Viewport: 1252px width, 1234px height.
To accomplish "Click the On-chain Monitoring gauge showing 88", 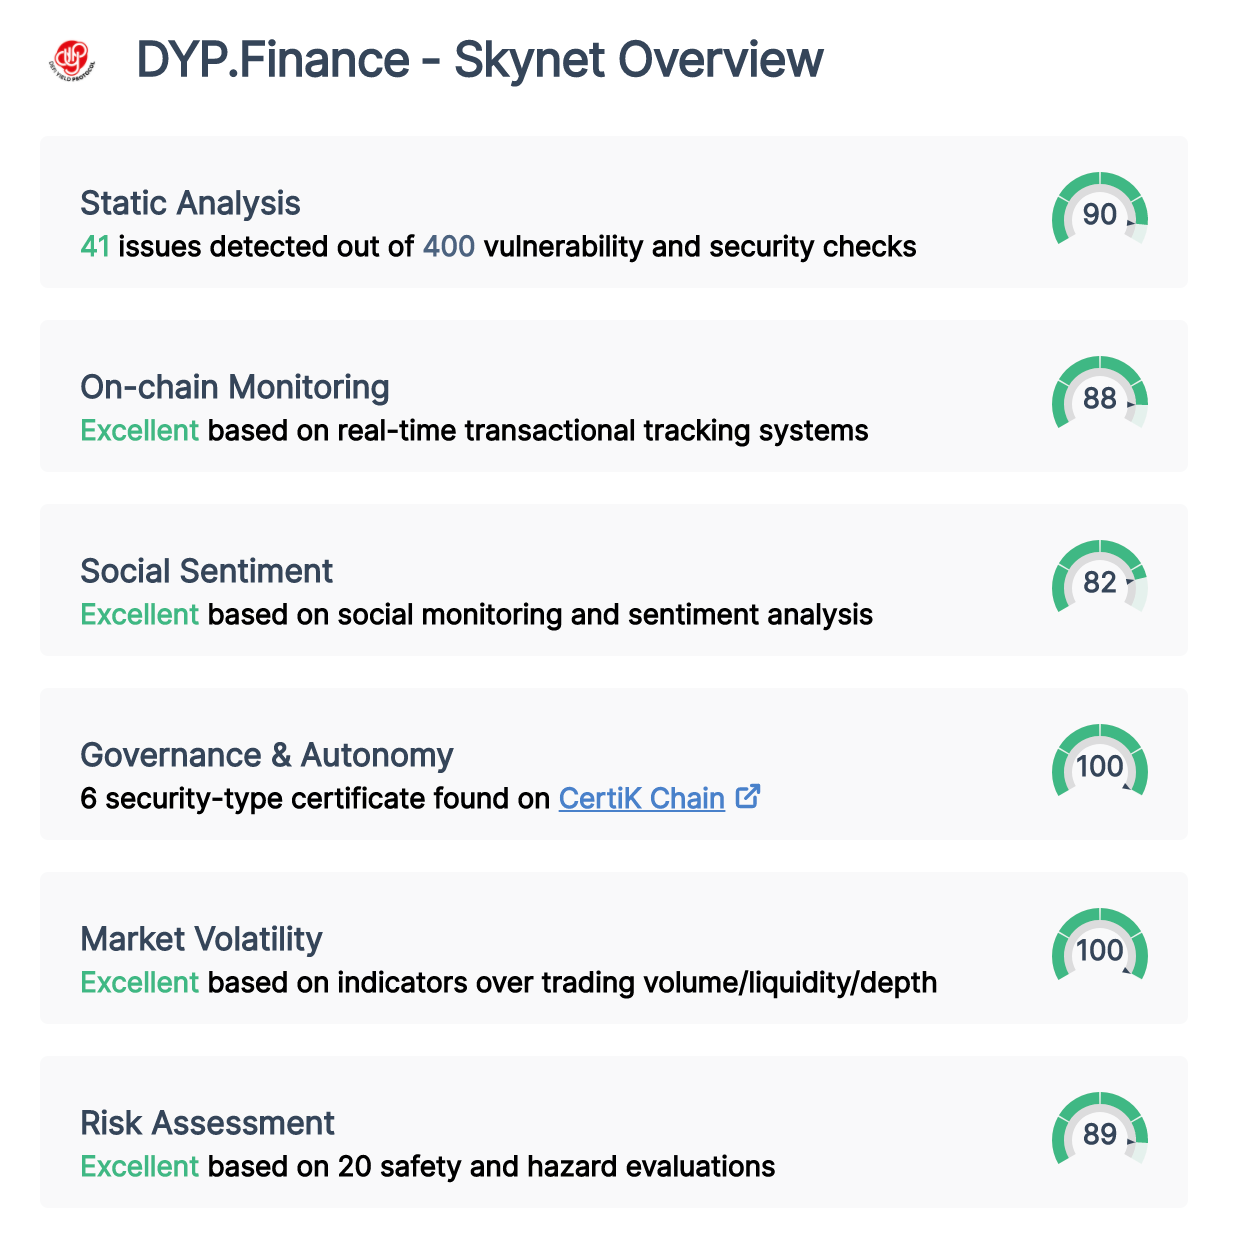I will (1098, 398).
